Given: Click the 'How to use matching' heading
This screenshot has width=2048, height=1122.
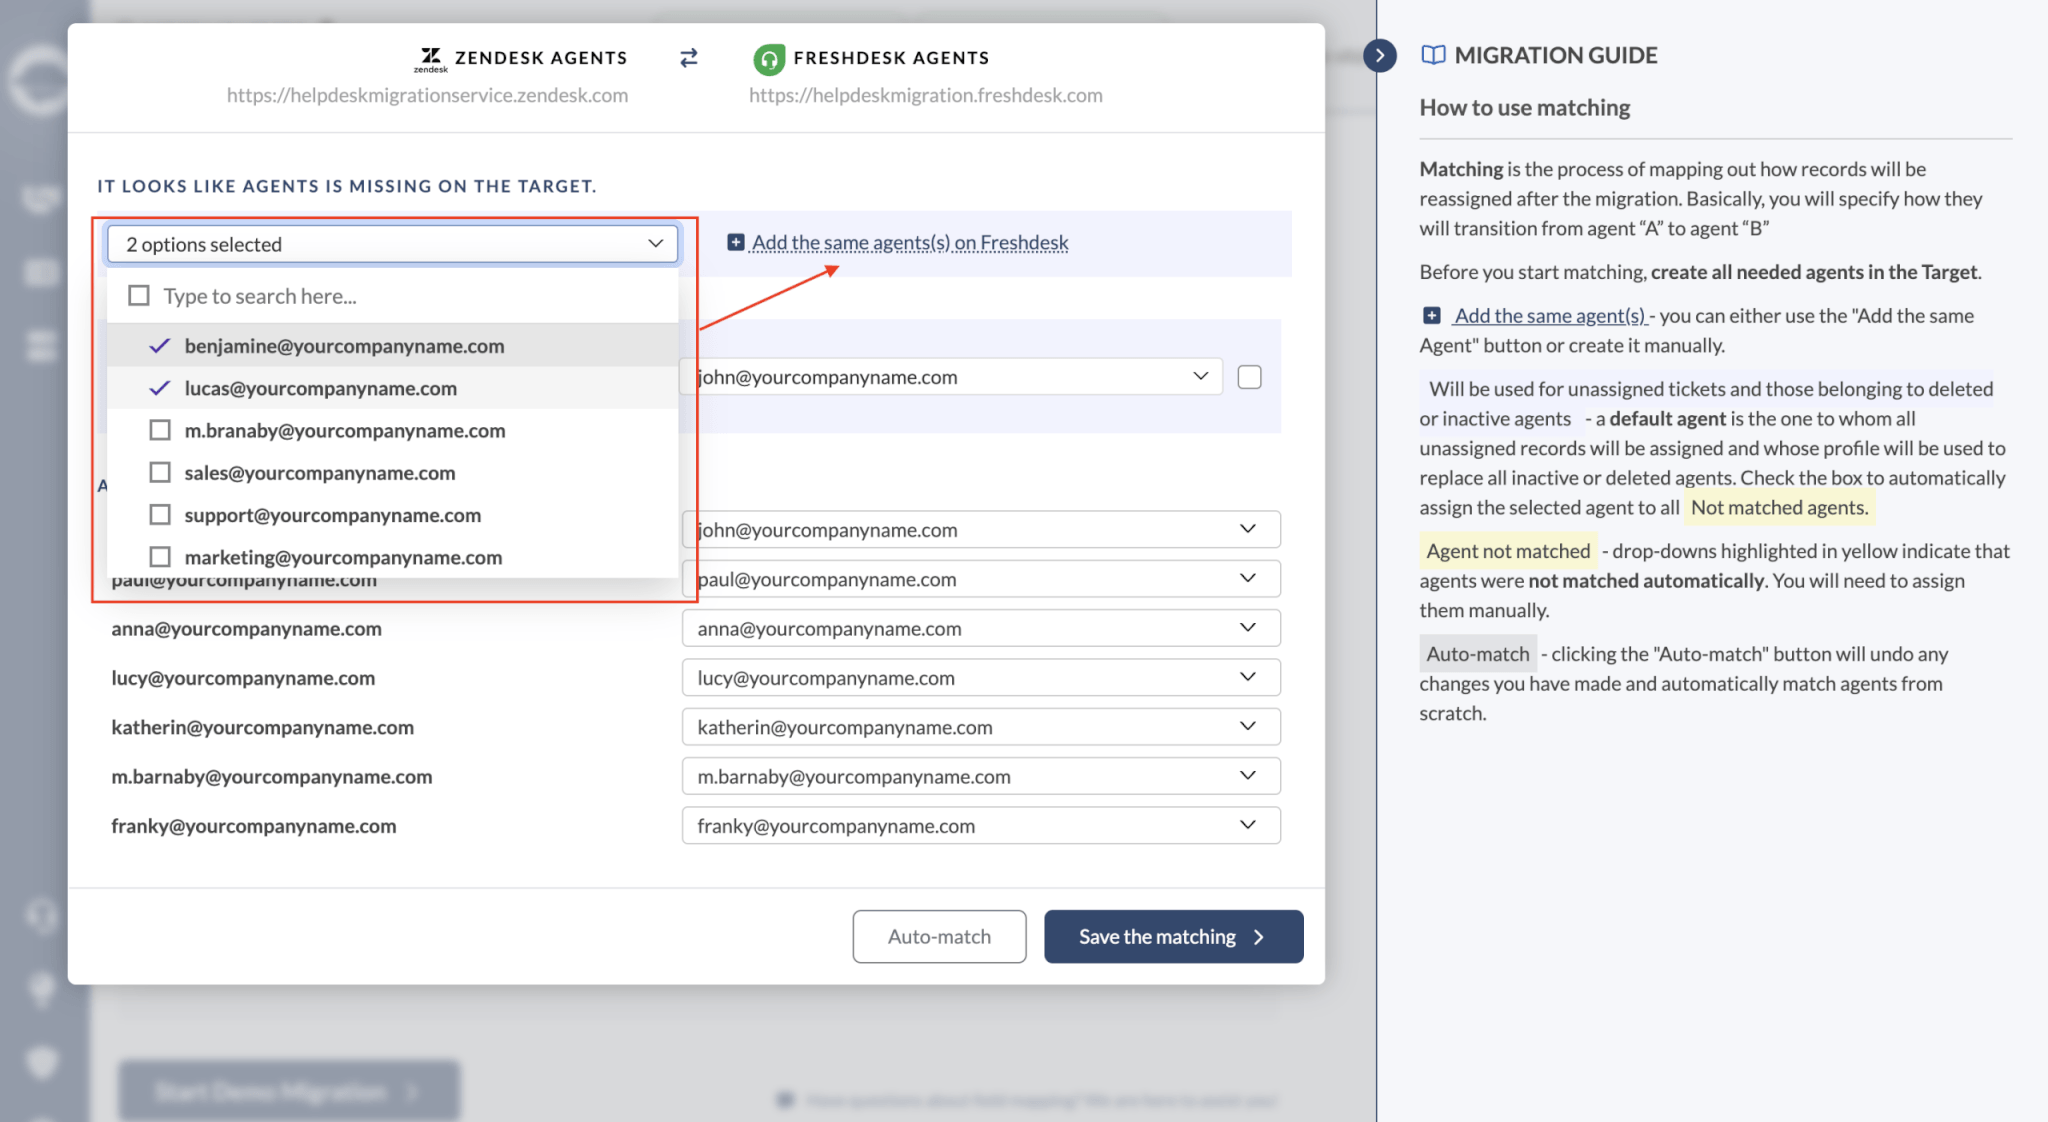Looking at the screenshot, I should tap(1524, 107).
